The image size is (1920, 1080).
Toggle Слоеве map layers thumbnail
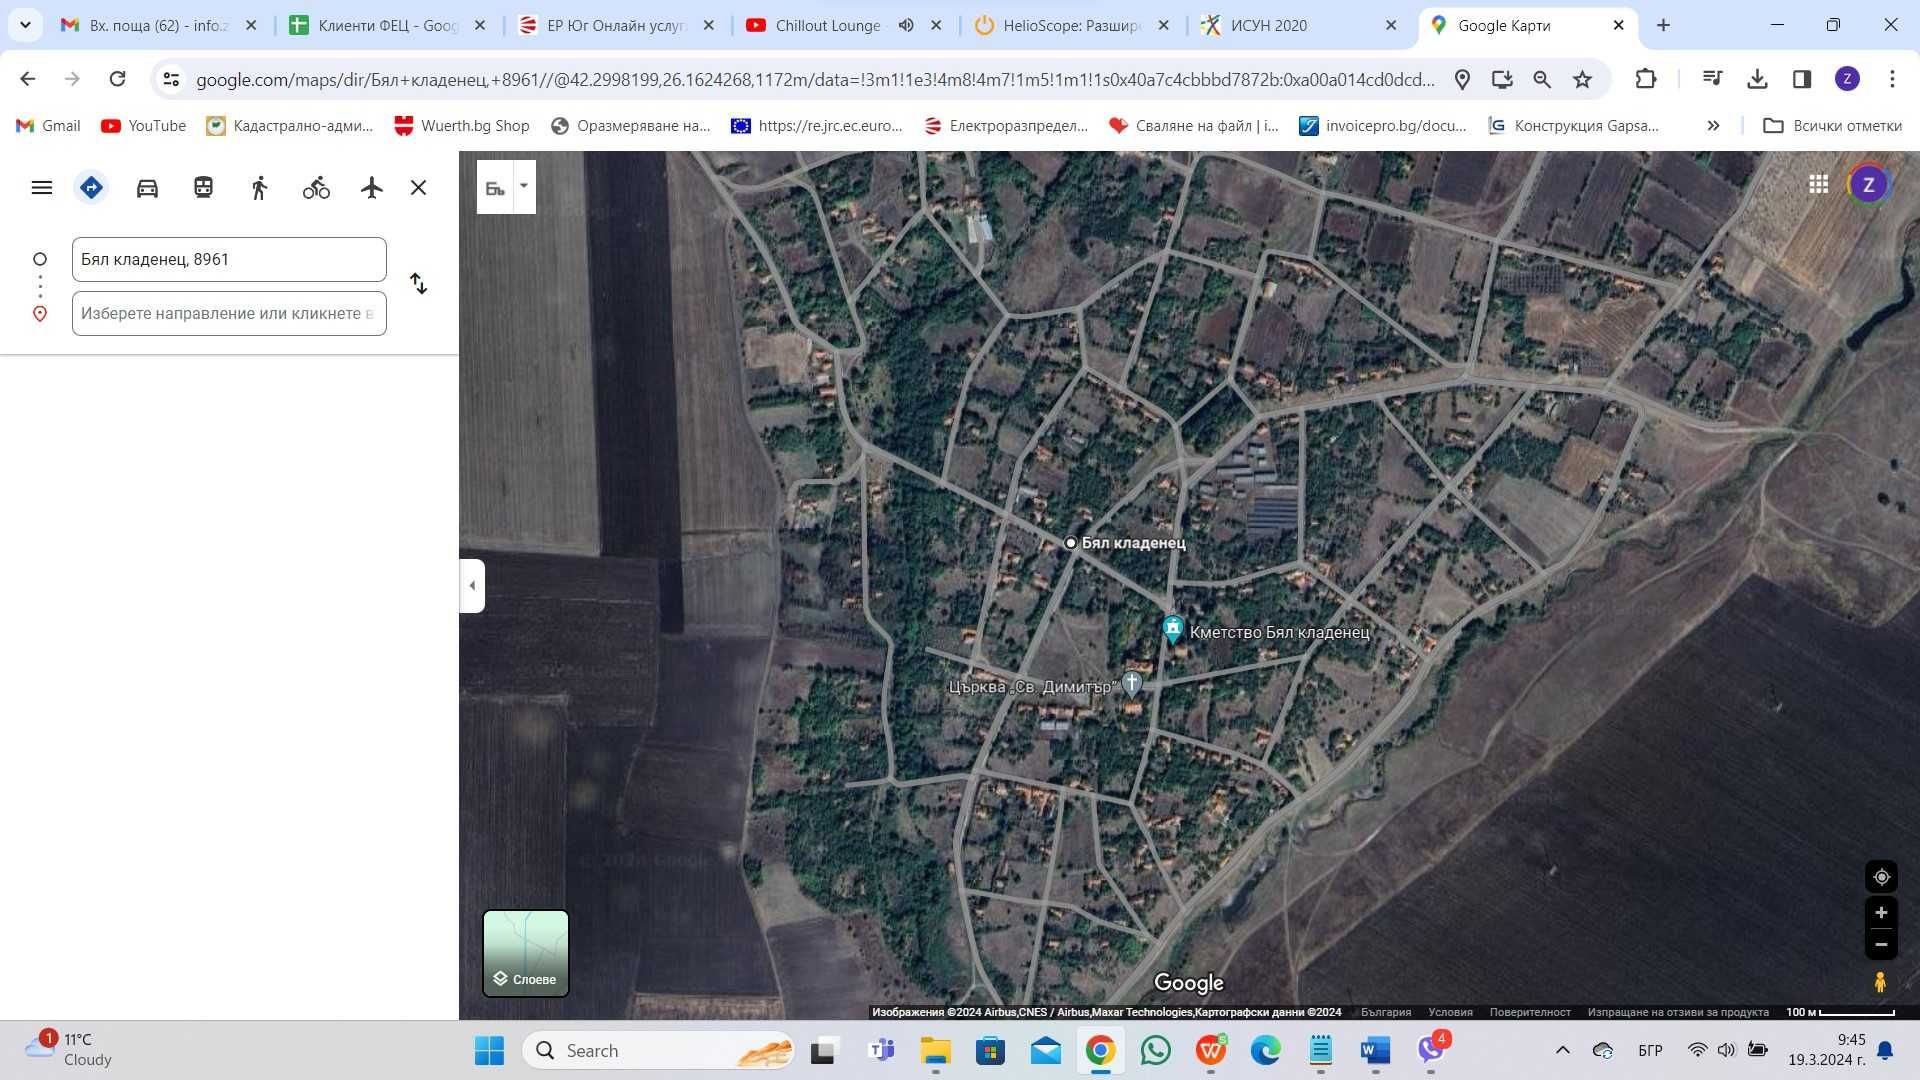(526, 953)
